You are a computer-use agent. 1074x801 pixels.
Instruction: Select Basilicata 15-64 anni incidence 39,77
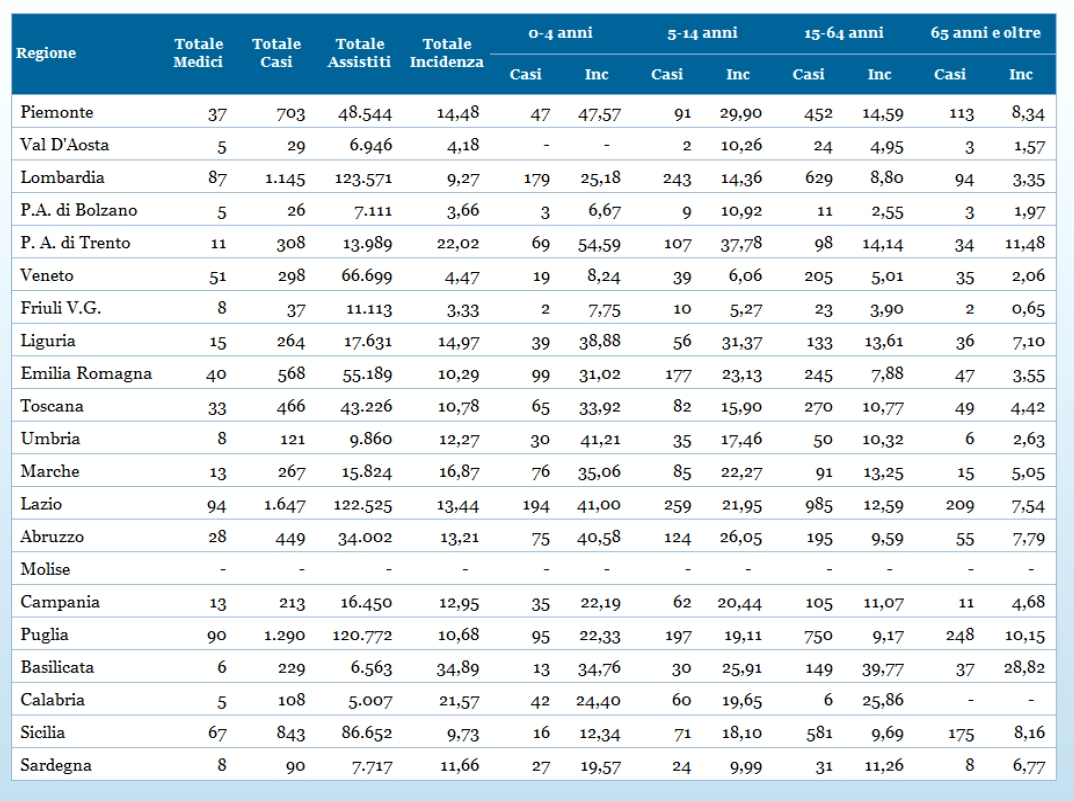pos(883,669)
